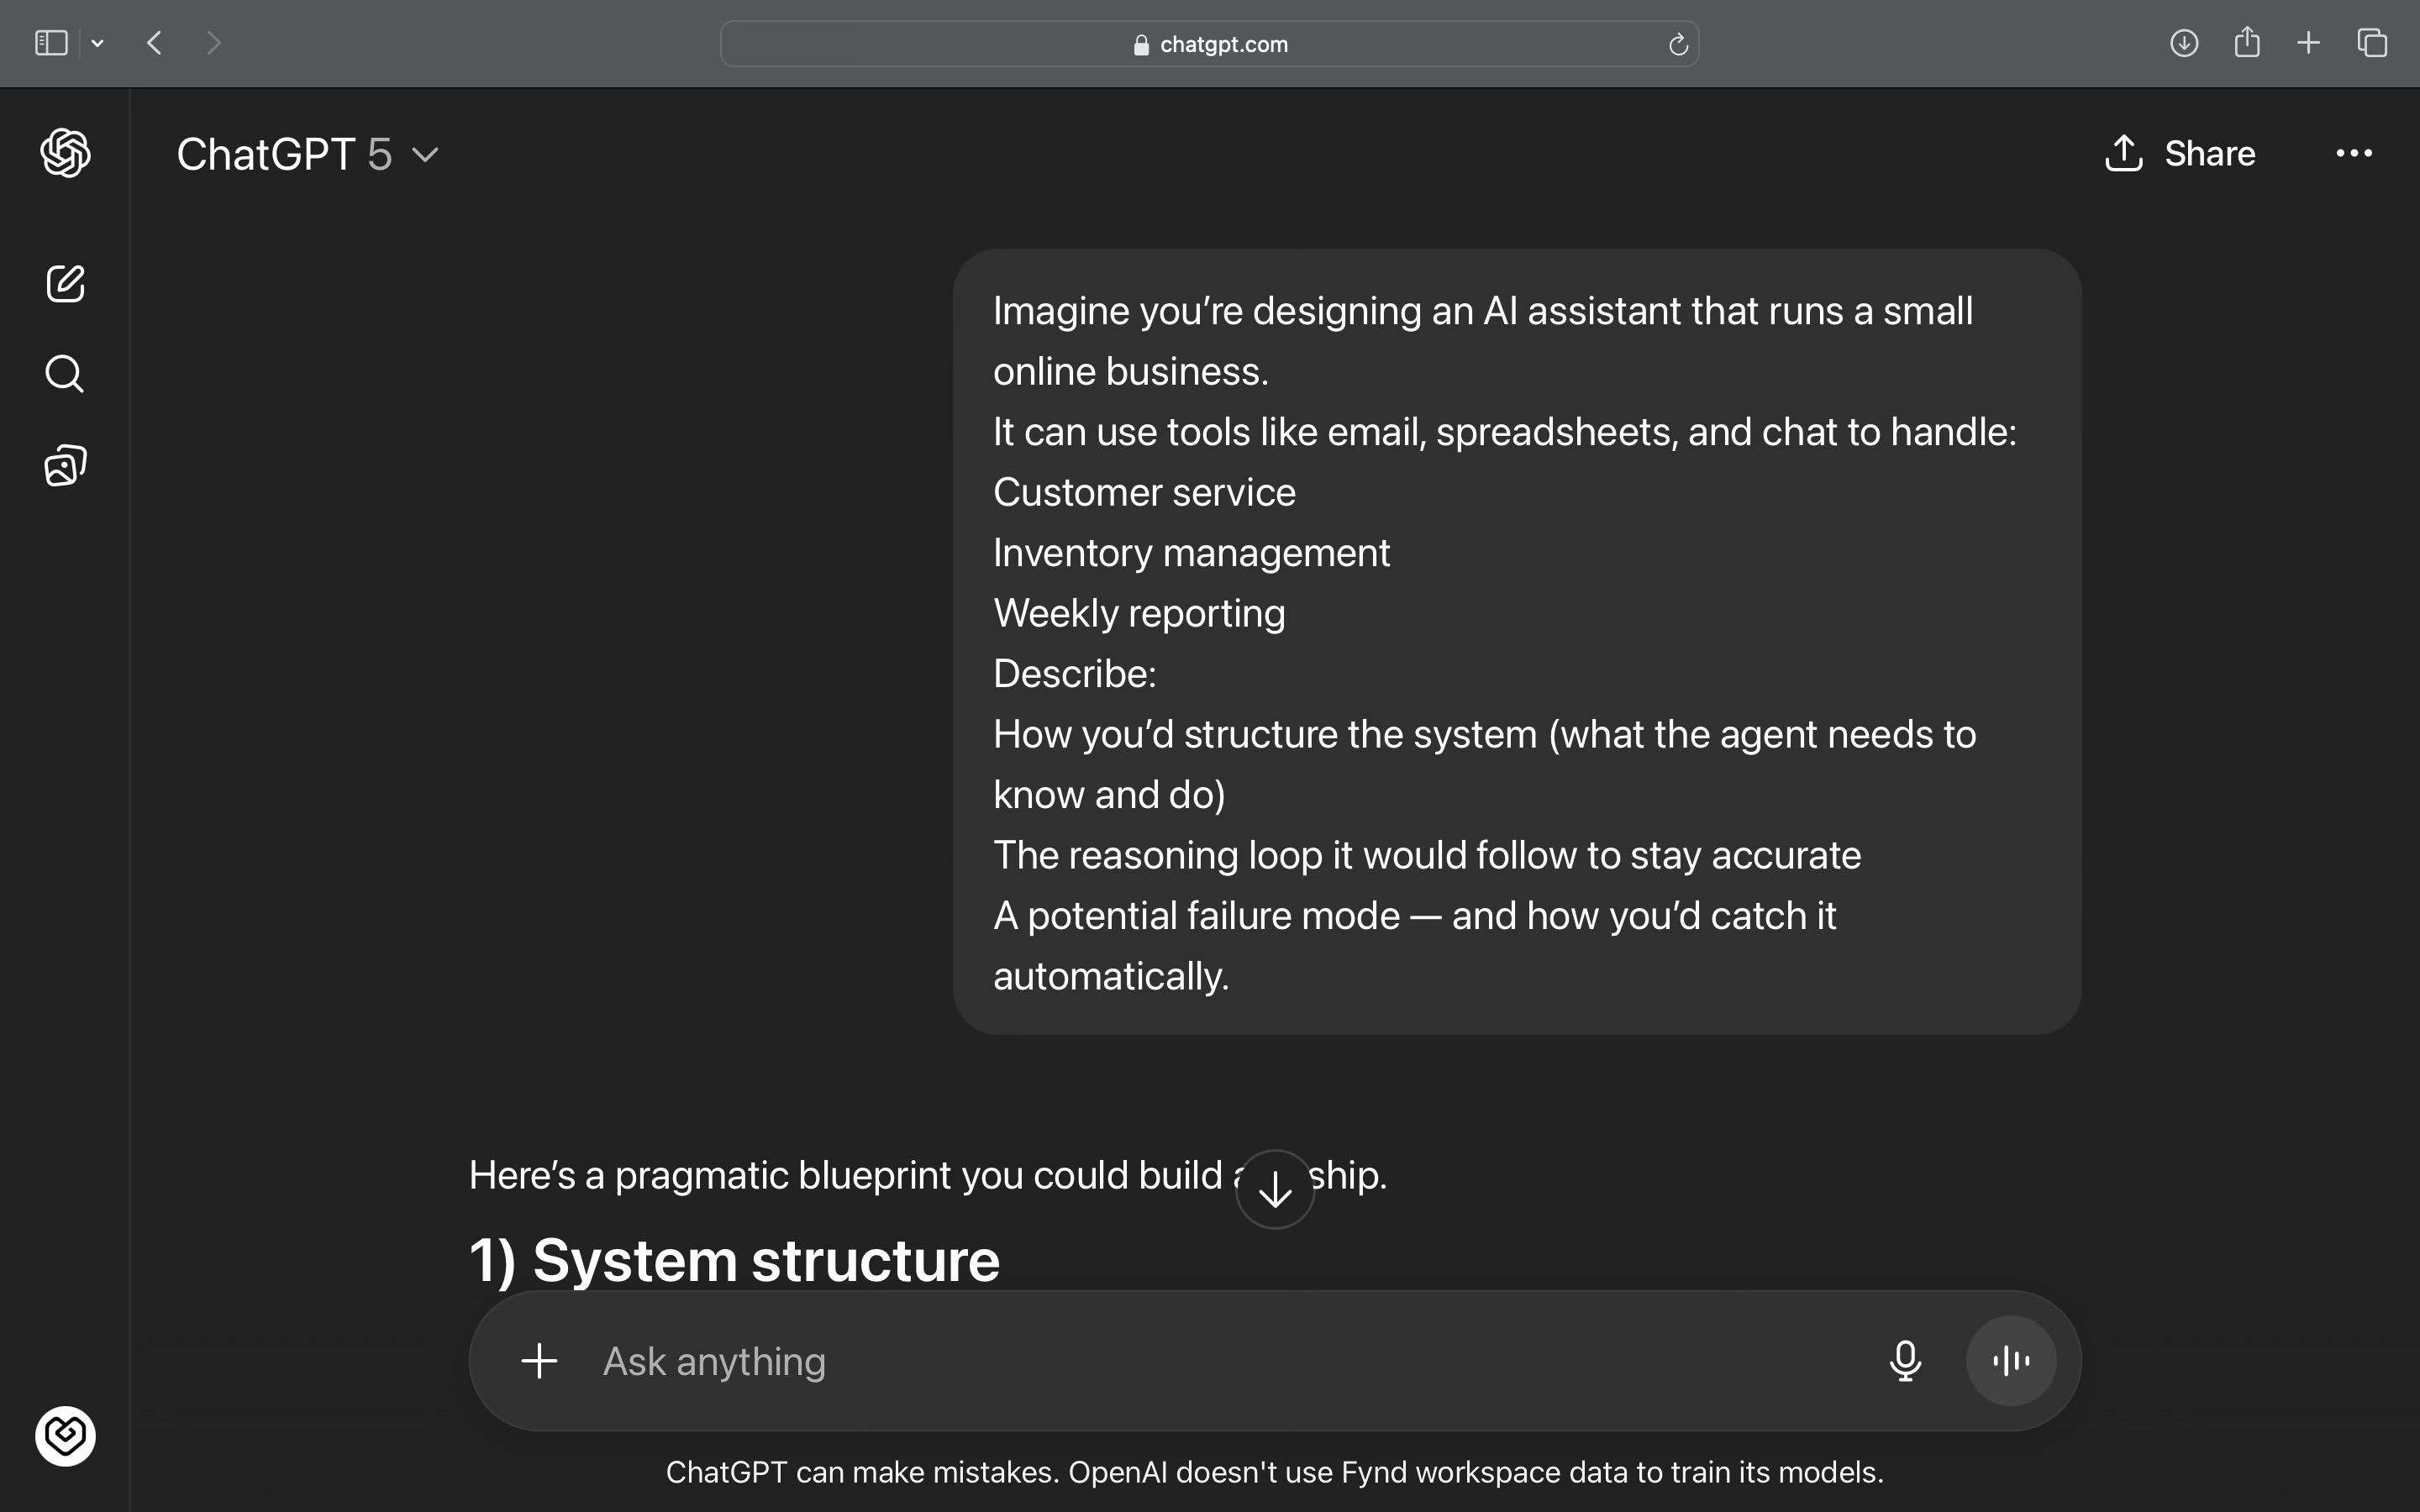Click the Ask anything input field
The width and height of the screenshot is (2420, 1512).
[1200, 1361]
